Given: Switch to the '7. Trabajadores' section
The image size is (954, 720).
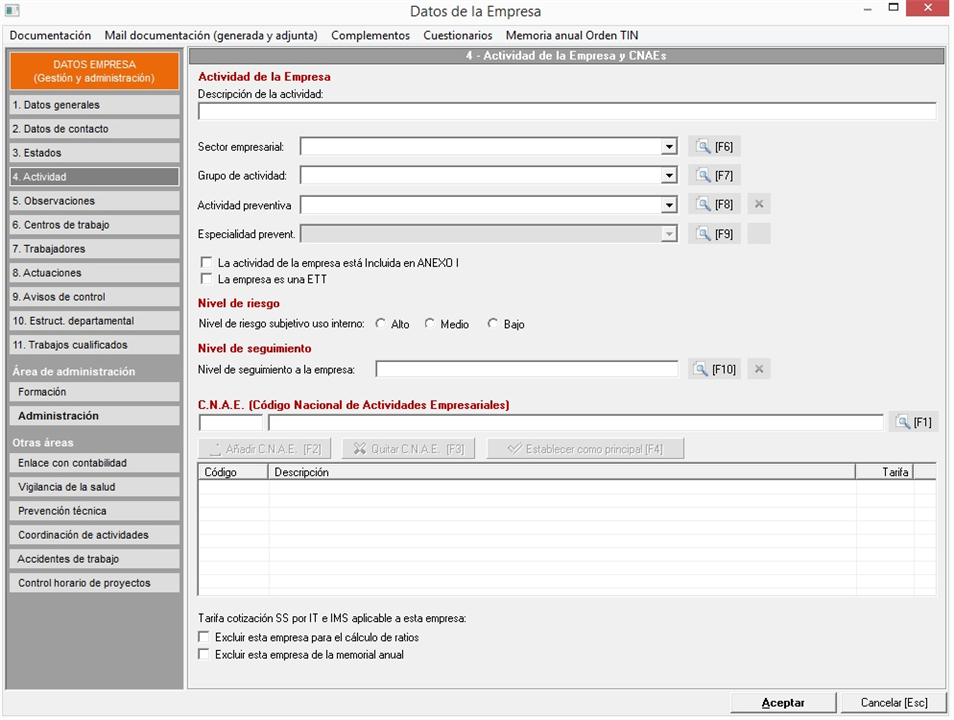Looking at the screenshot, I should [x=94, y=249].
